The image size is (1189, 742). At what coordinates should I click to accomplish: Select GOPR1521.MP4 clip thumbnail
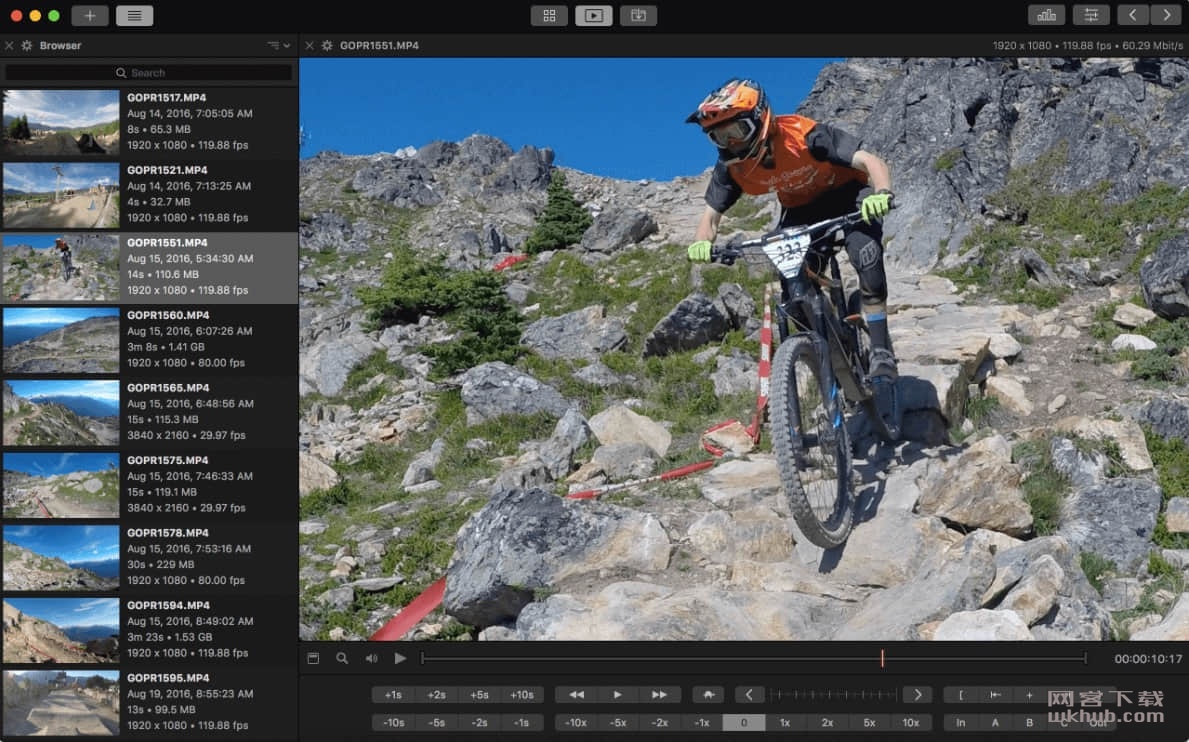coord(61,195)
